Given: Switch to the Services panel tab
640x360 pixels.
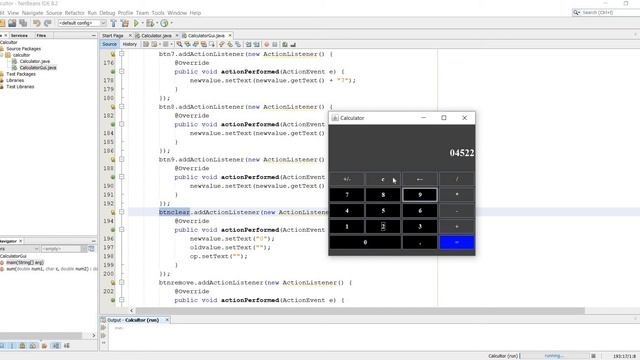Looking at the screenshot, I should pos(19,36).
